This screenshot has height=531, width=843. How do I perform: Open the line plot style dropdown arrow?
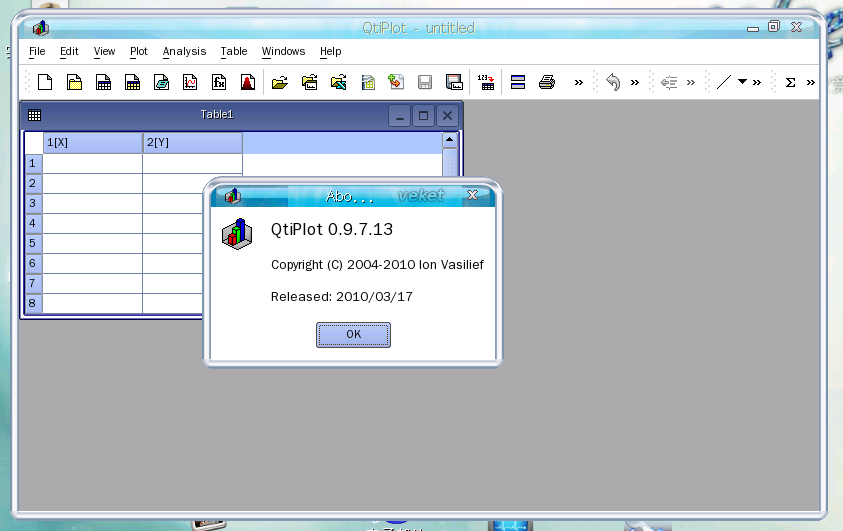click(x=742, y=82)
